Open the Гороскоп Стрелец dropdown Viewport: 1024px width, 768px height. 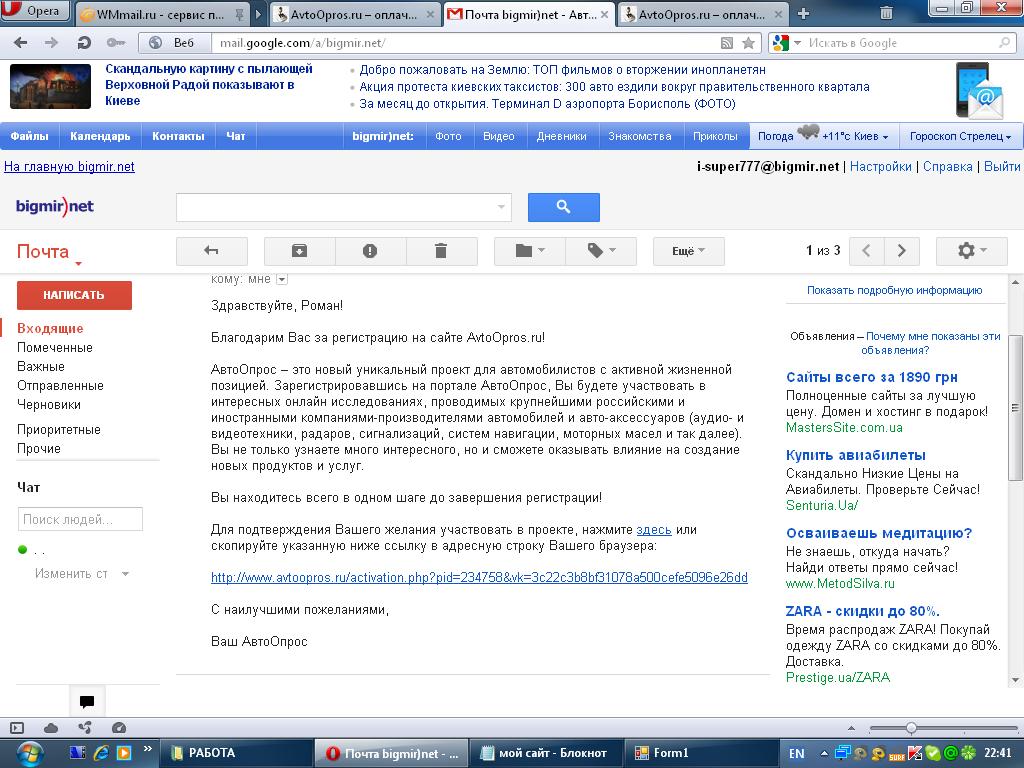(960, 136)
